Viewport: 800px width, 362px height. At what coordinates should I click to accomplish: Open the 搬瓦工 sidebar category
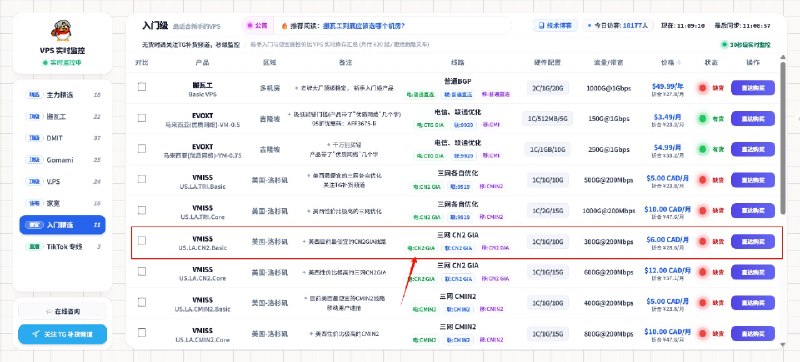point(62,117)
